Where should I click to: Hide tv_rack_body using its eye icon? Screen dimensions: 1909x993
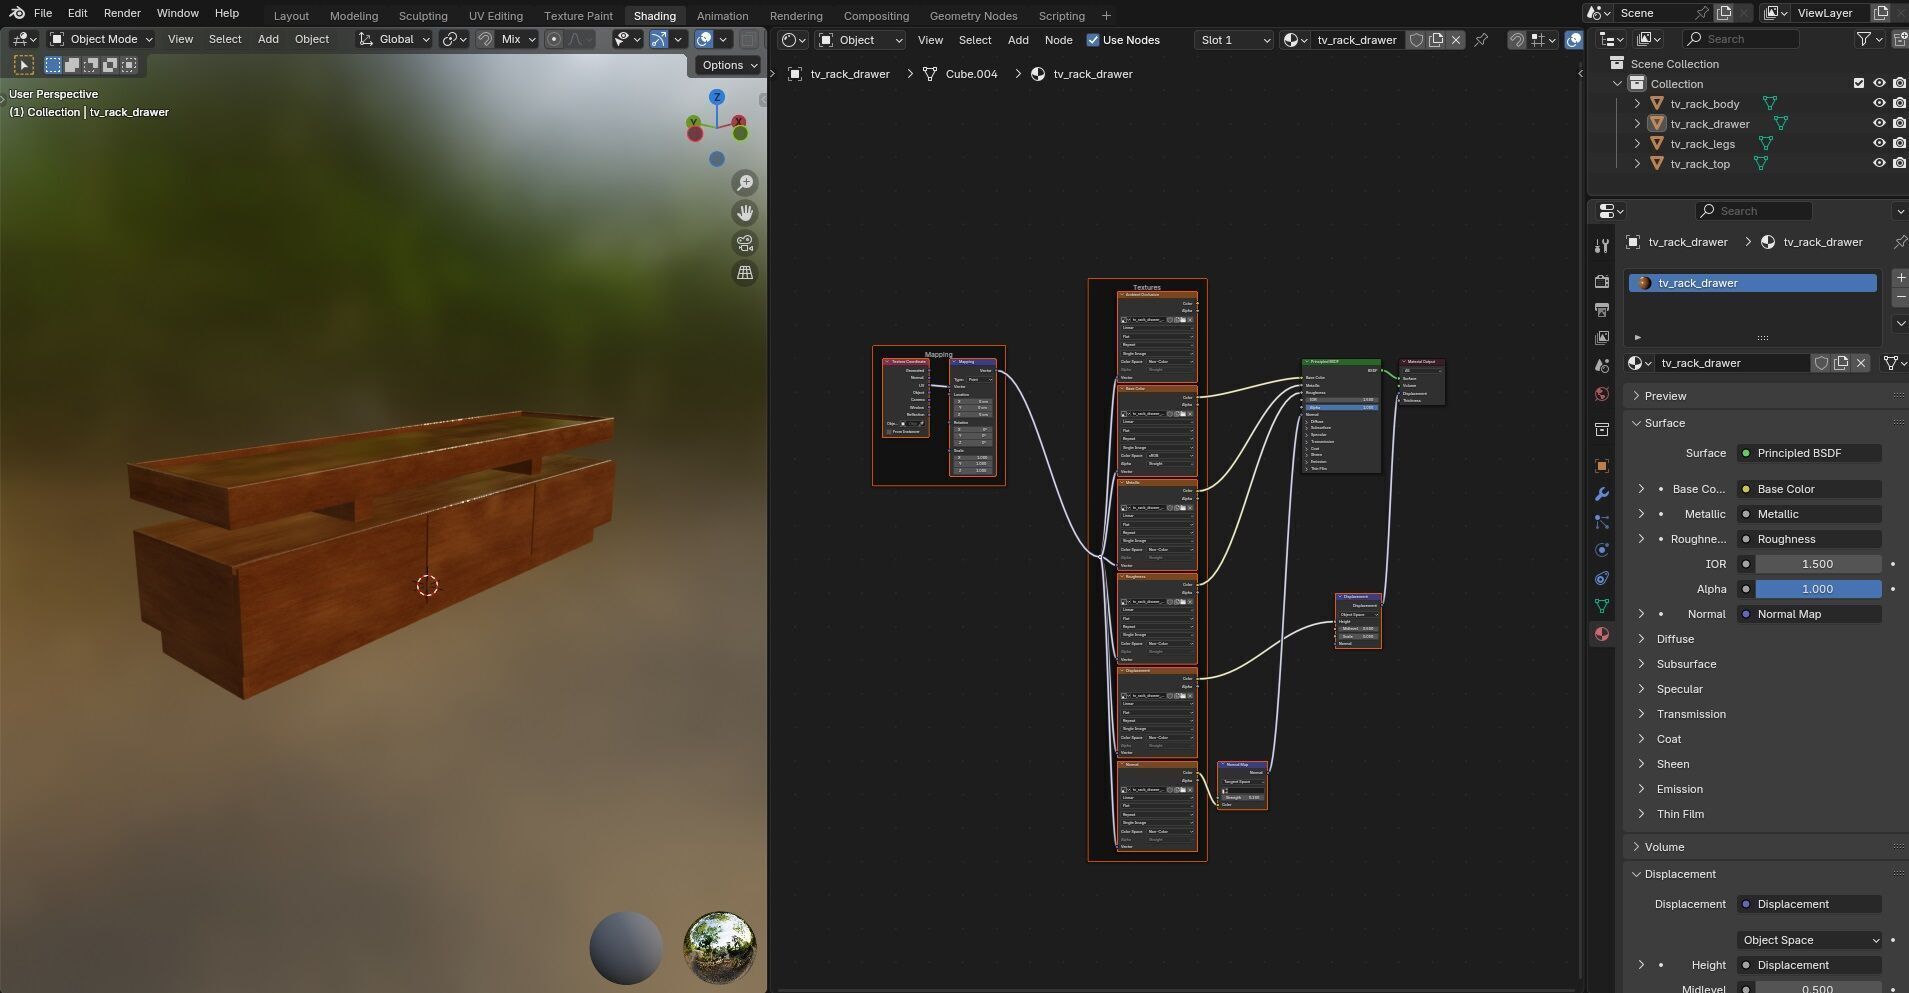pos(1879,104)
